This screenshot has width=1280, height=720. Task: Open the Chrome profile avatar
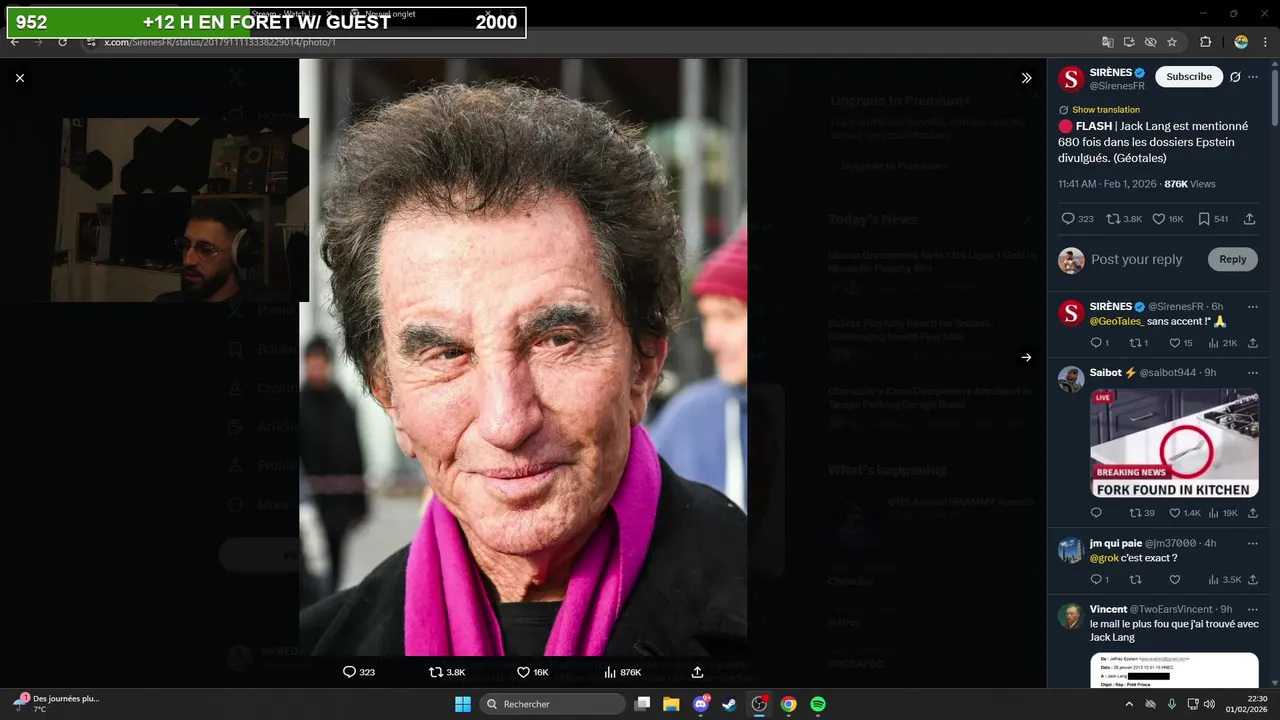coord(1241,42)
